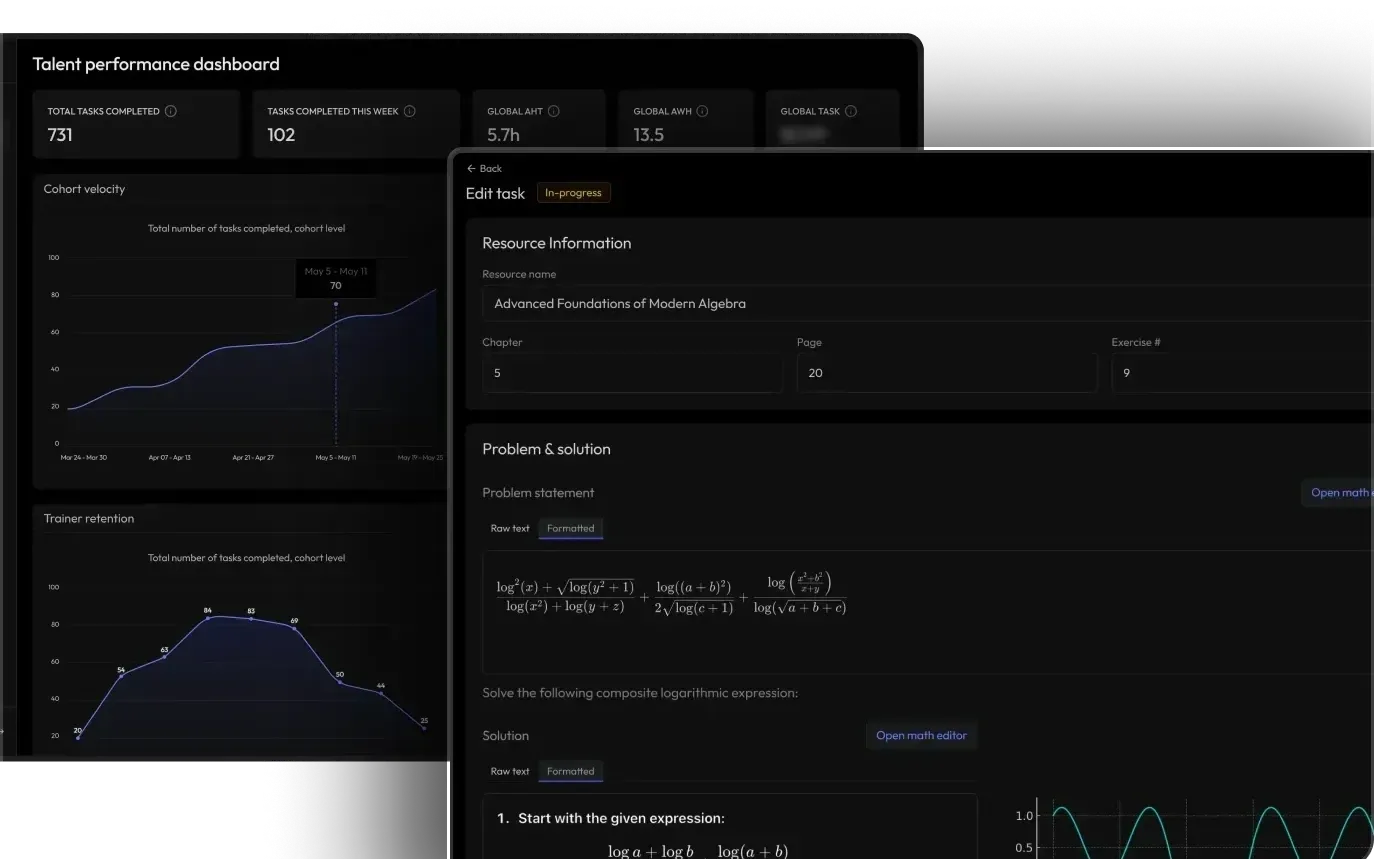Click the Page field showing 20
This screenshot has height=859, width=1374.
pyautogui.click(x=947, y=373)
